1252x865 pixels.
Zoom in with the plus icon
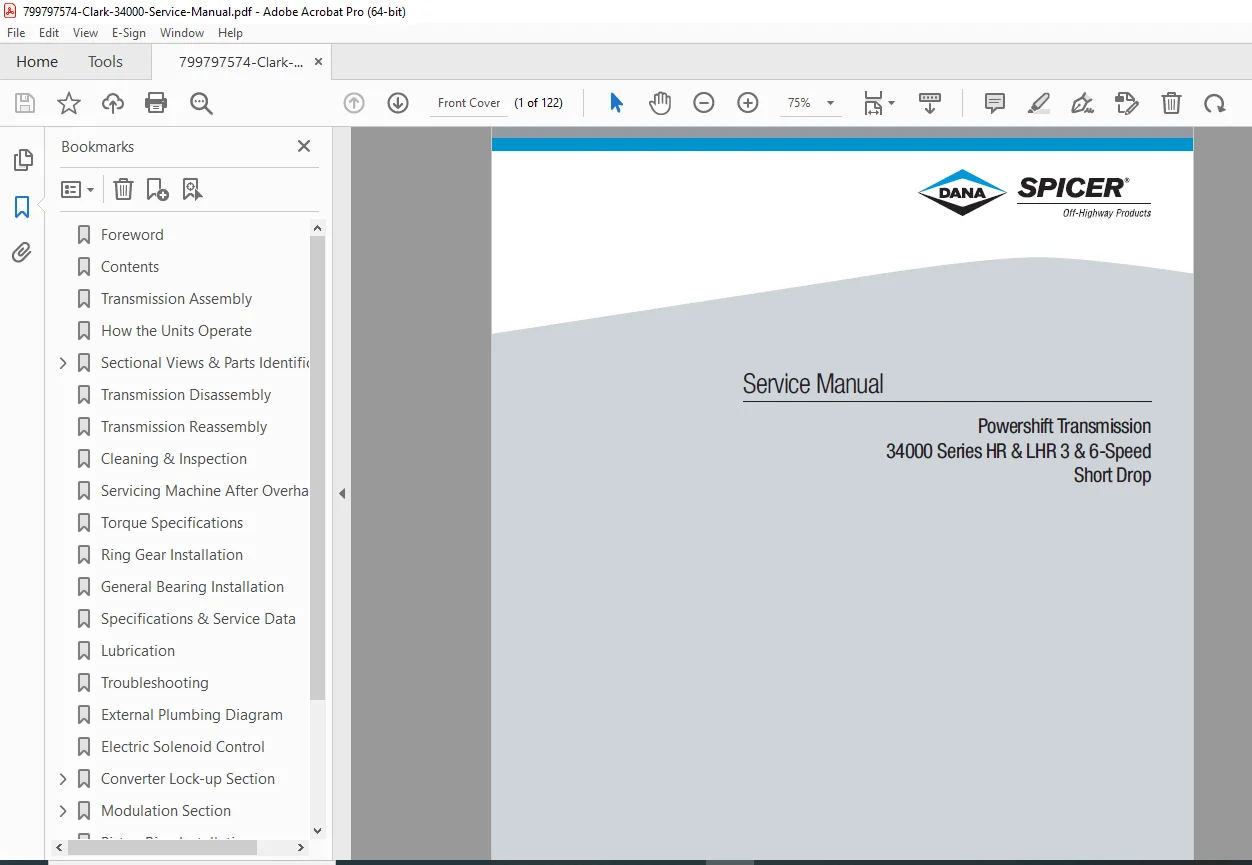748,103
